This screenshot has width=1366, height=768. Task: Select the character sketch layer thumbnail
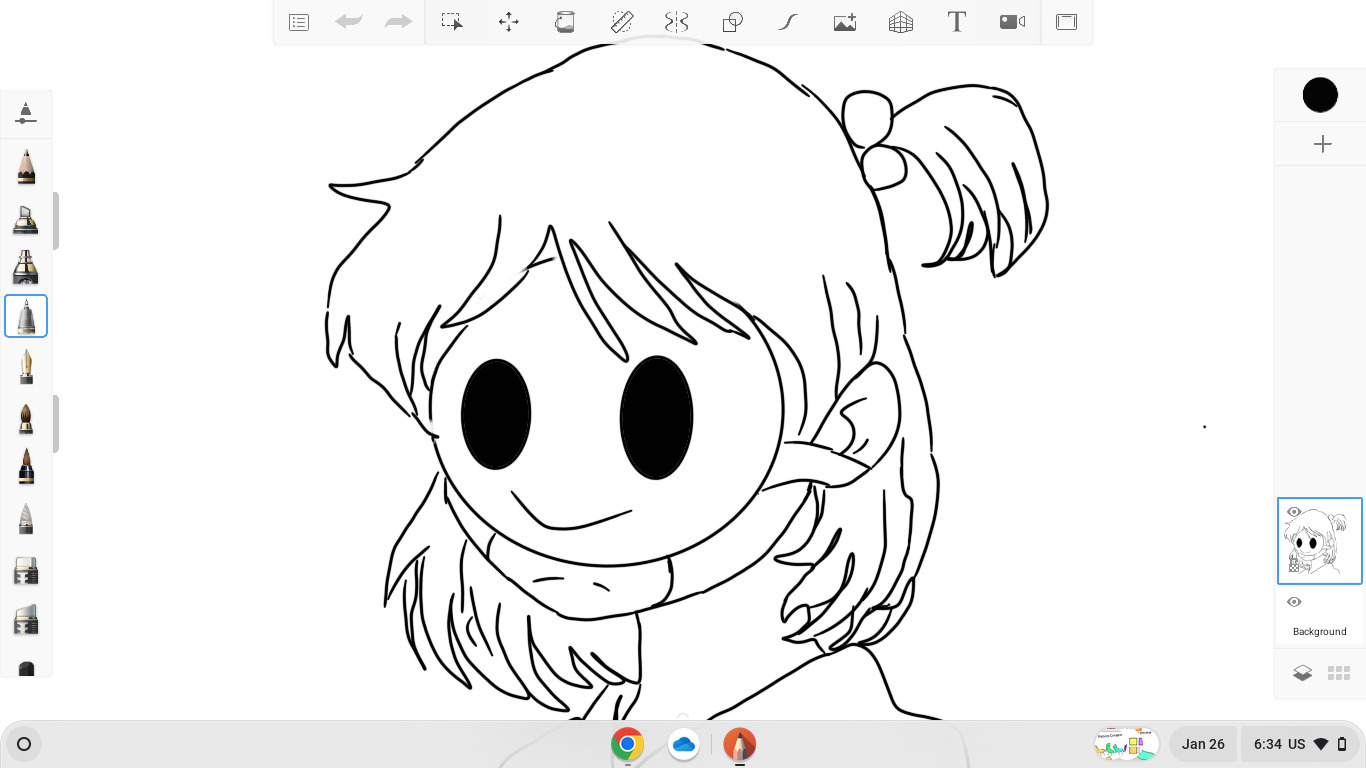point(1319,541)
